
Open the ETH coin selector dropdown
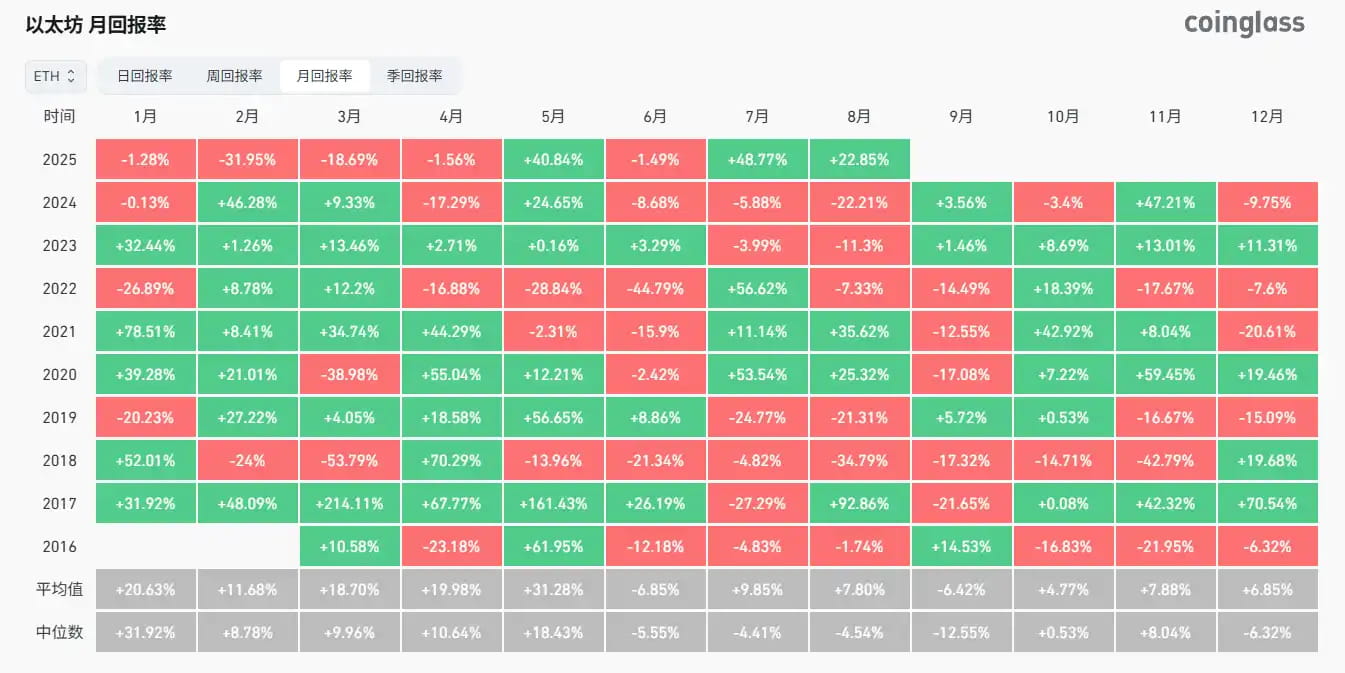[55, 76]
